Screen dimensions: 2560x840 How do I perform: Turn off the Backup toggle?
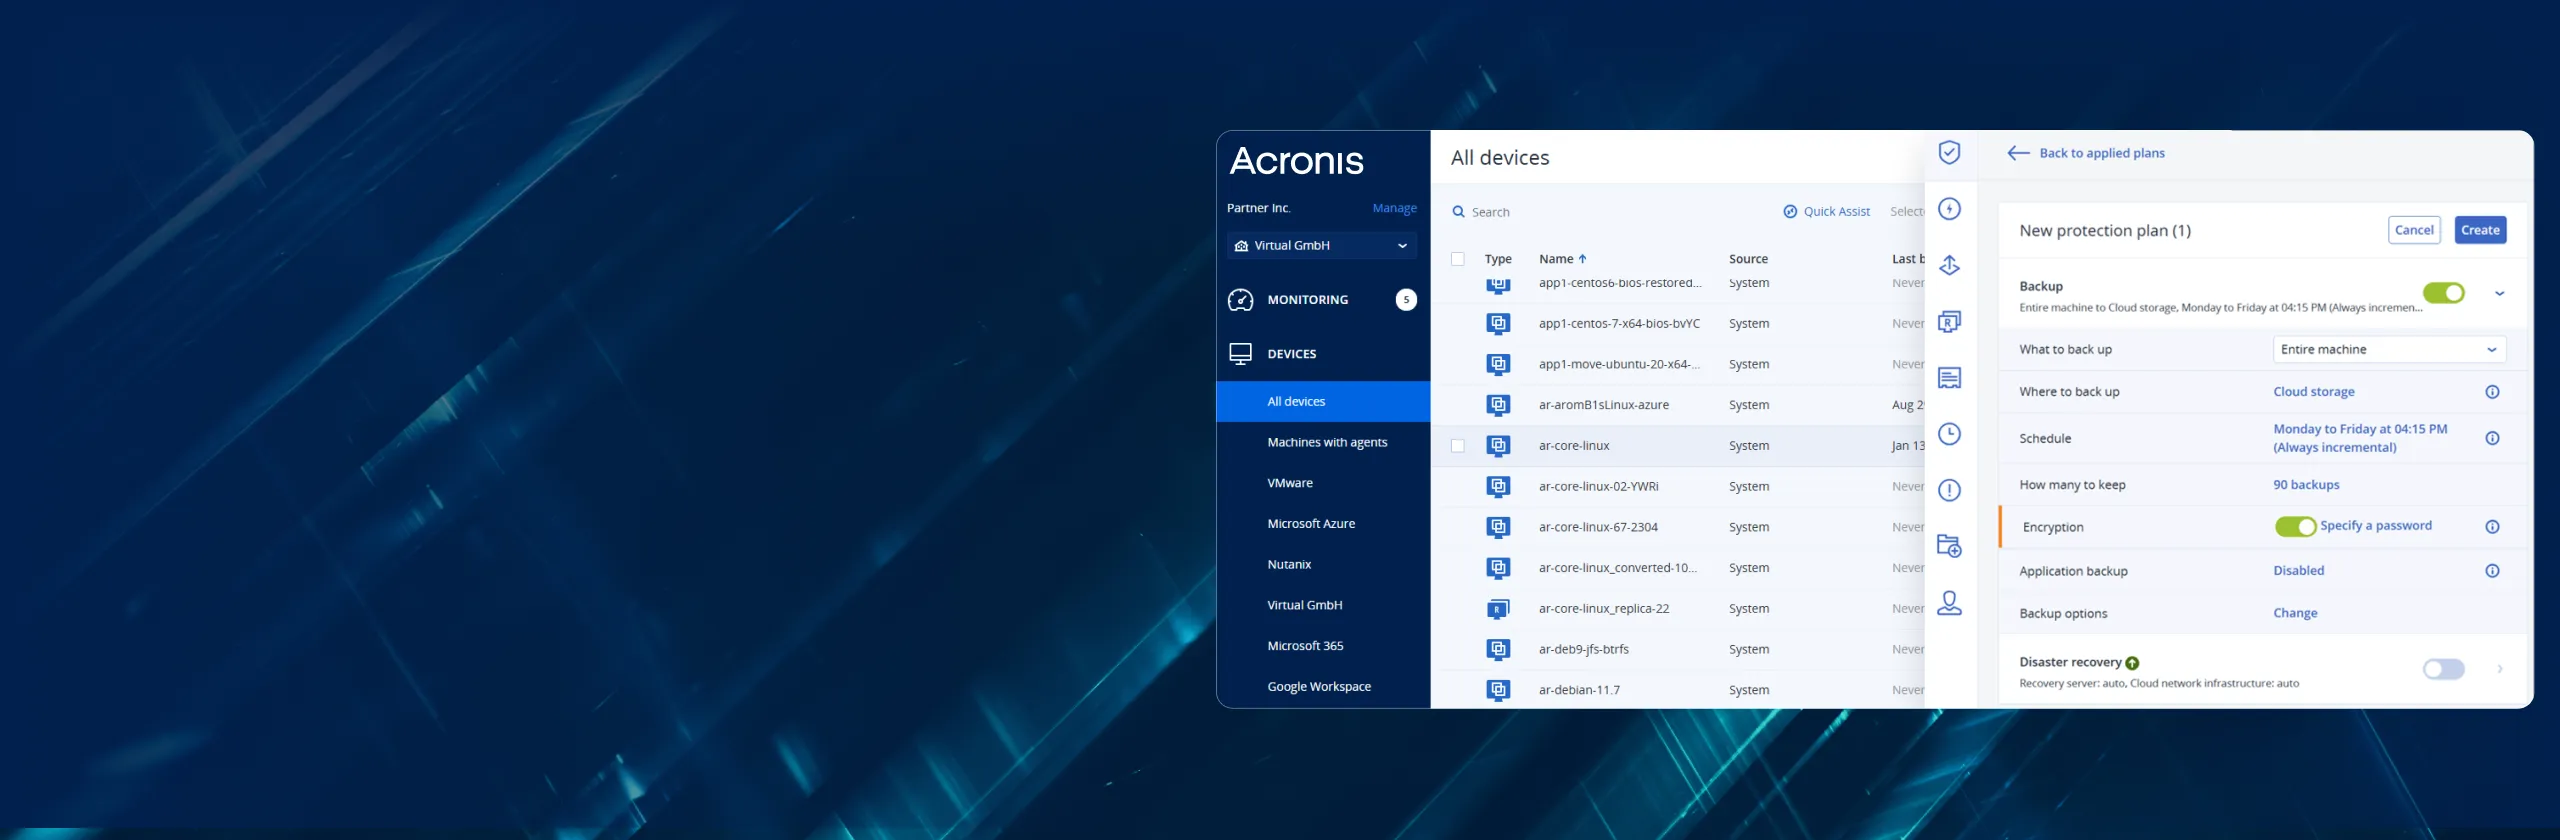tap(2443, 293)
